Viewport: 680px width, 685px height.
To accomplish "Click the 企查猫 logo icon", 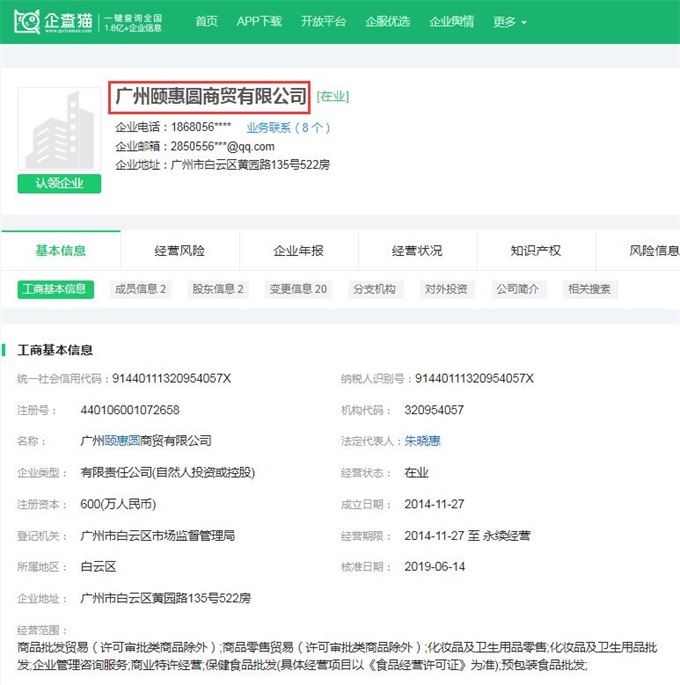I will click(x=27, y=21).
